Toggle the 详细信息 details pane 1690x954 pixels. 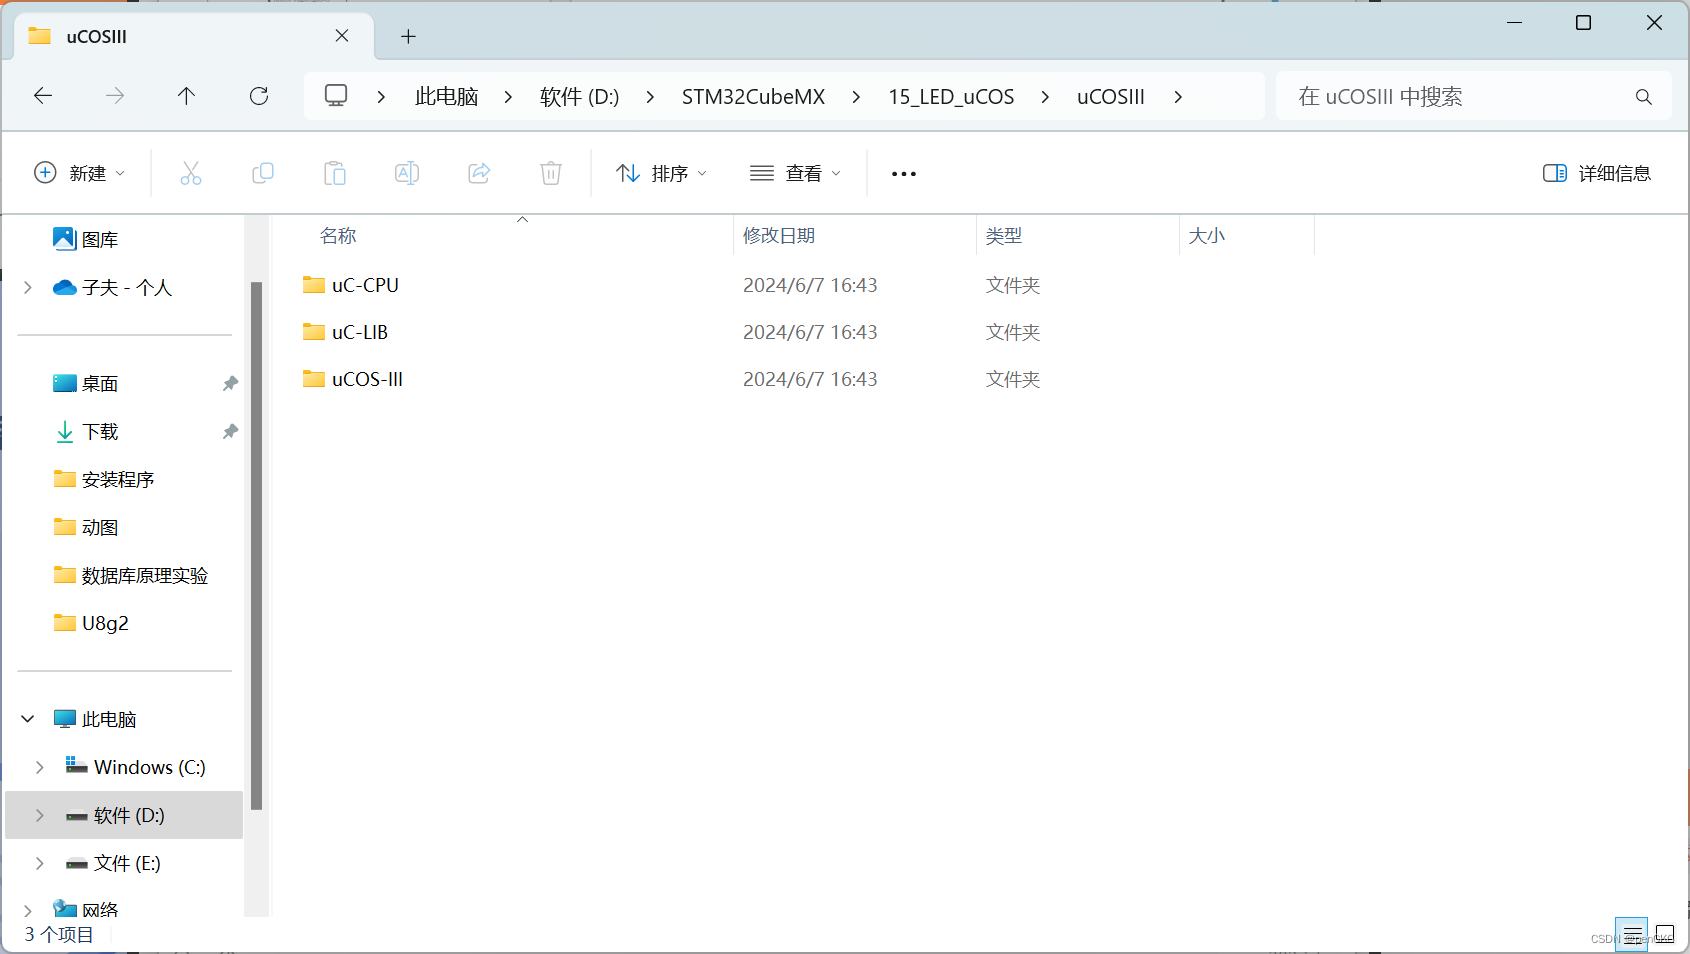[1597, 173]
